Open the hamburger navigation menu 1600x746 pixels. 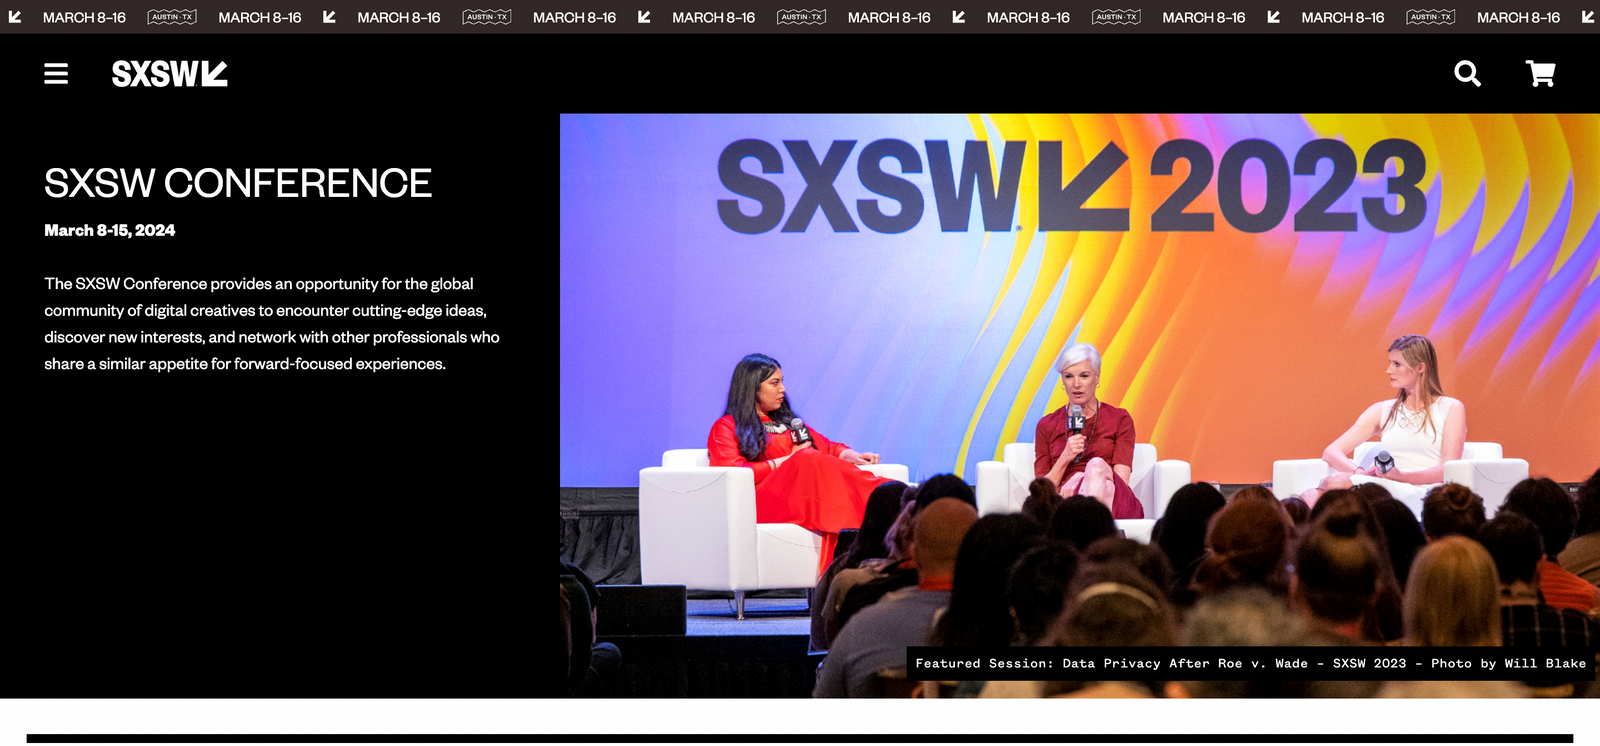(x=56, y=74)
